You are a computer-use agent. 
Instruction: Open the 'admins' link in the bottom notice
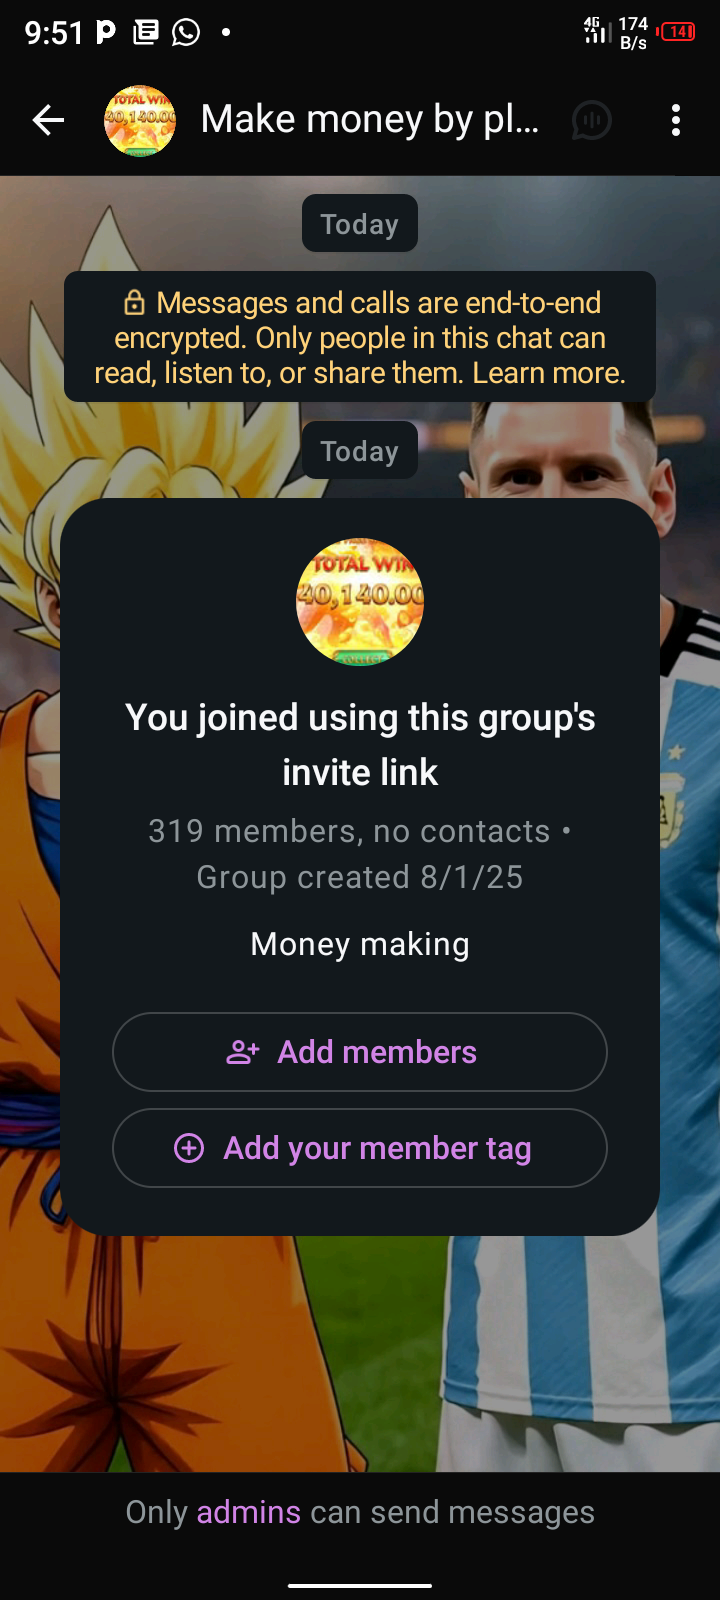pyautogui.click(x=249, y=1512)
